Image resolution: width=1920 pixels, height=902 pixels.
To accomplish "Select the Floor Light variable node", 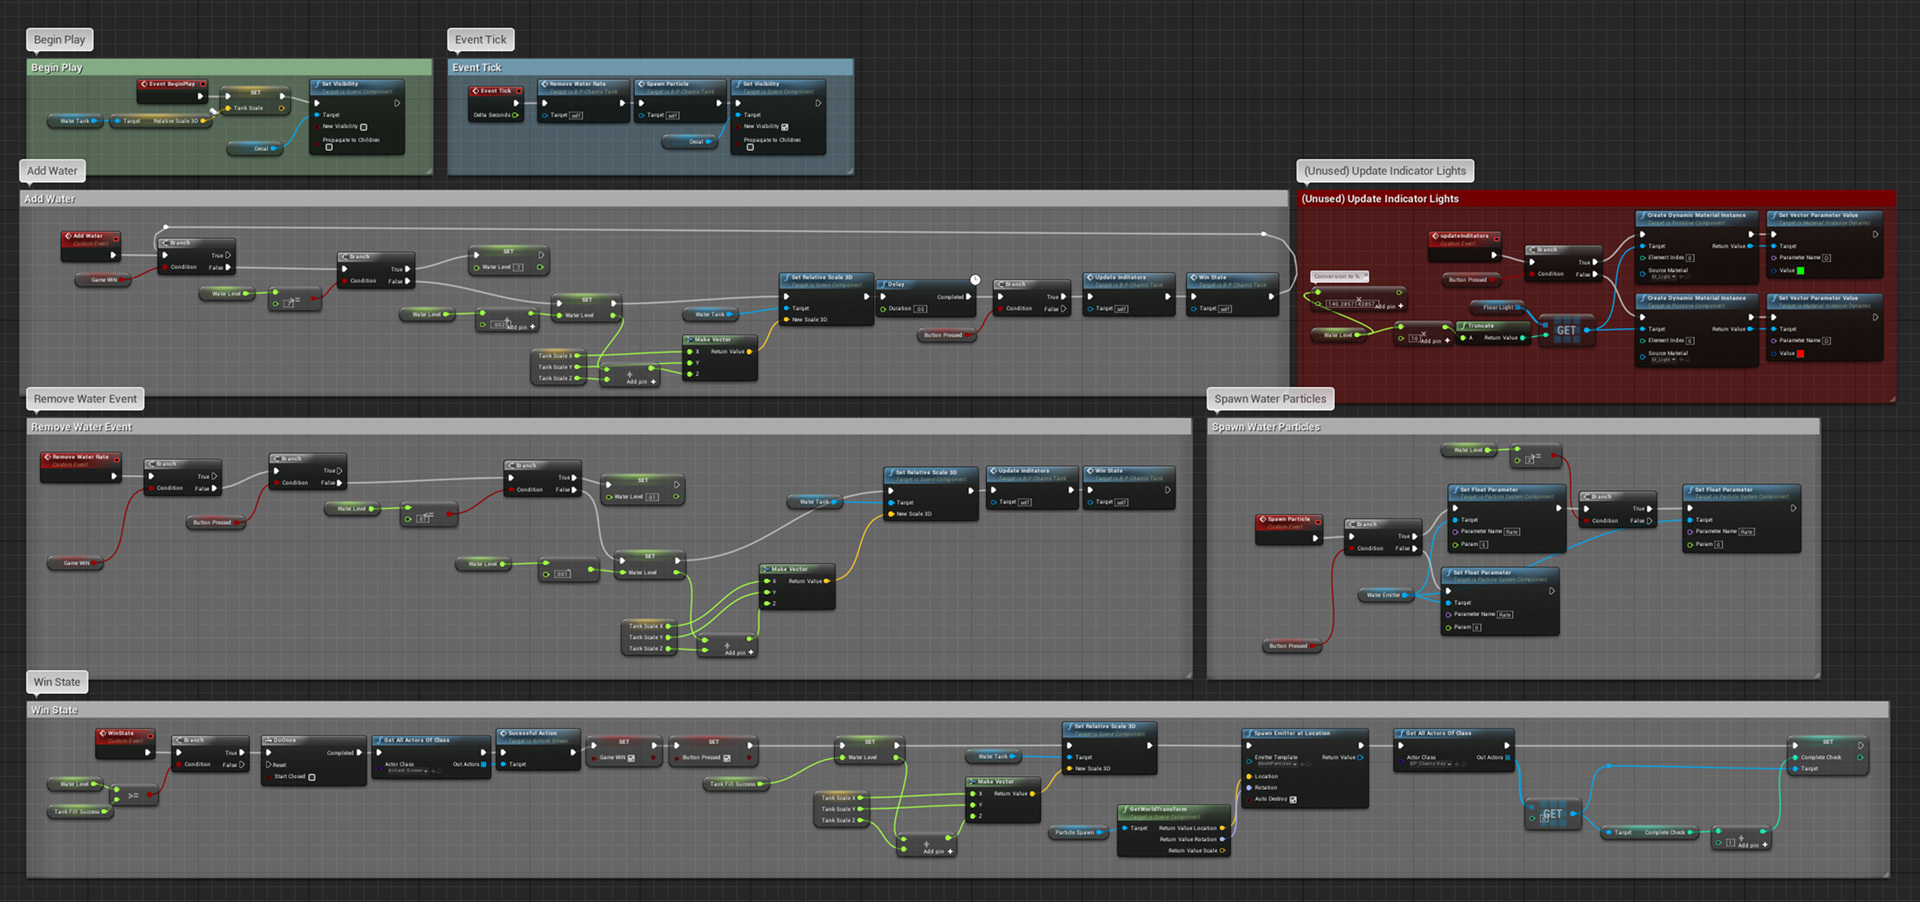I will coord(1497,307).
